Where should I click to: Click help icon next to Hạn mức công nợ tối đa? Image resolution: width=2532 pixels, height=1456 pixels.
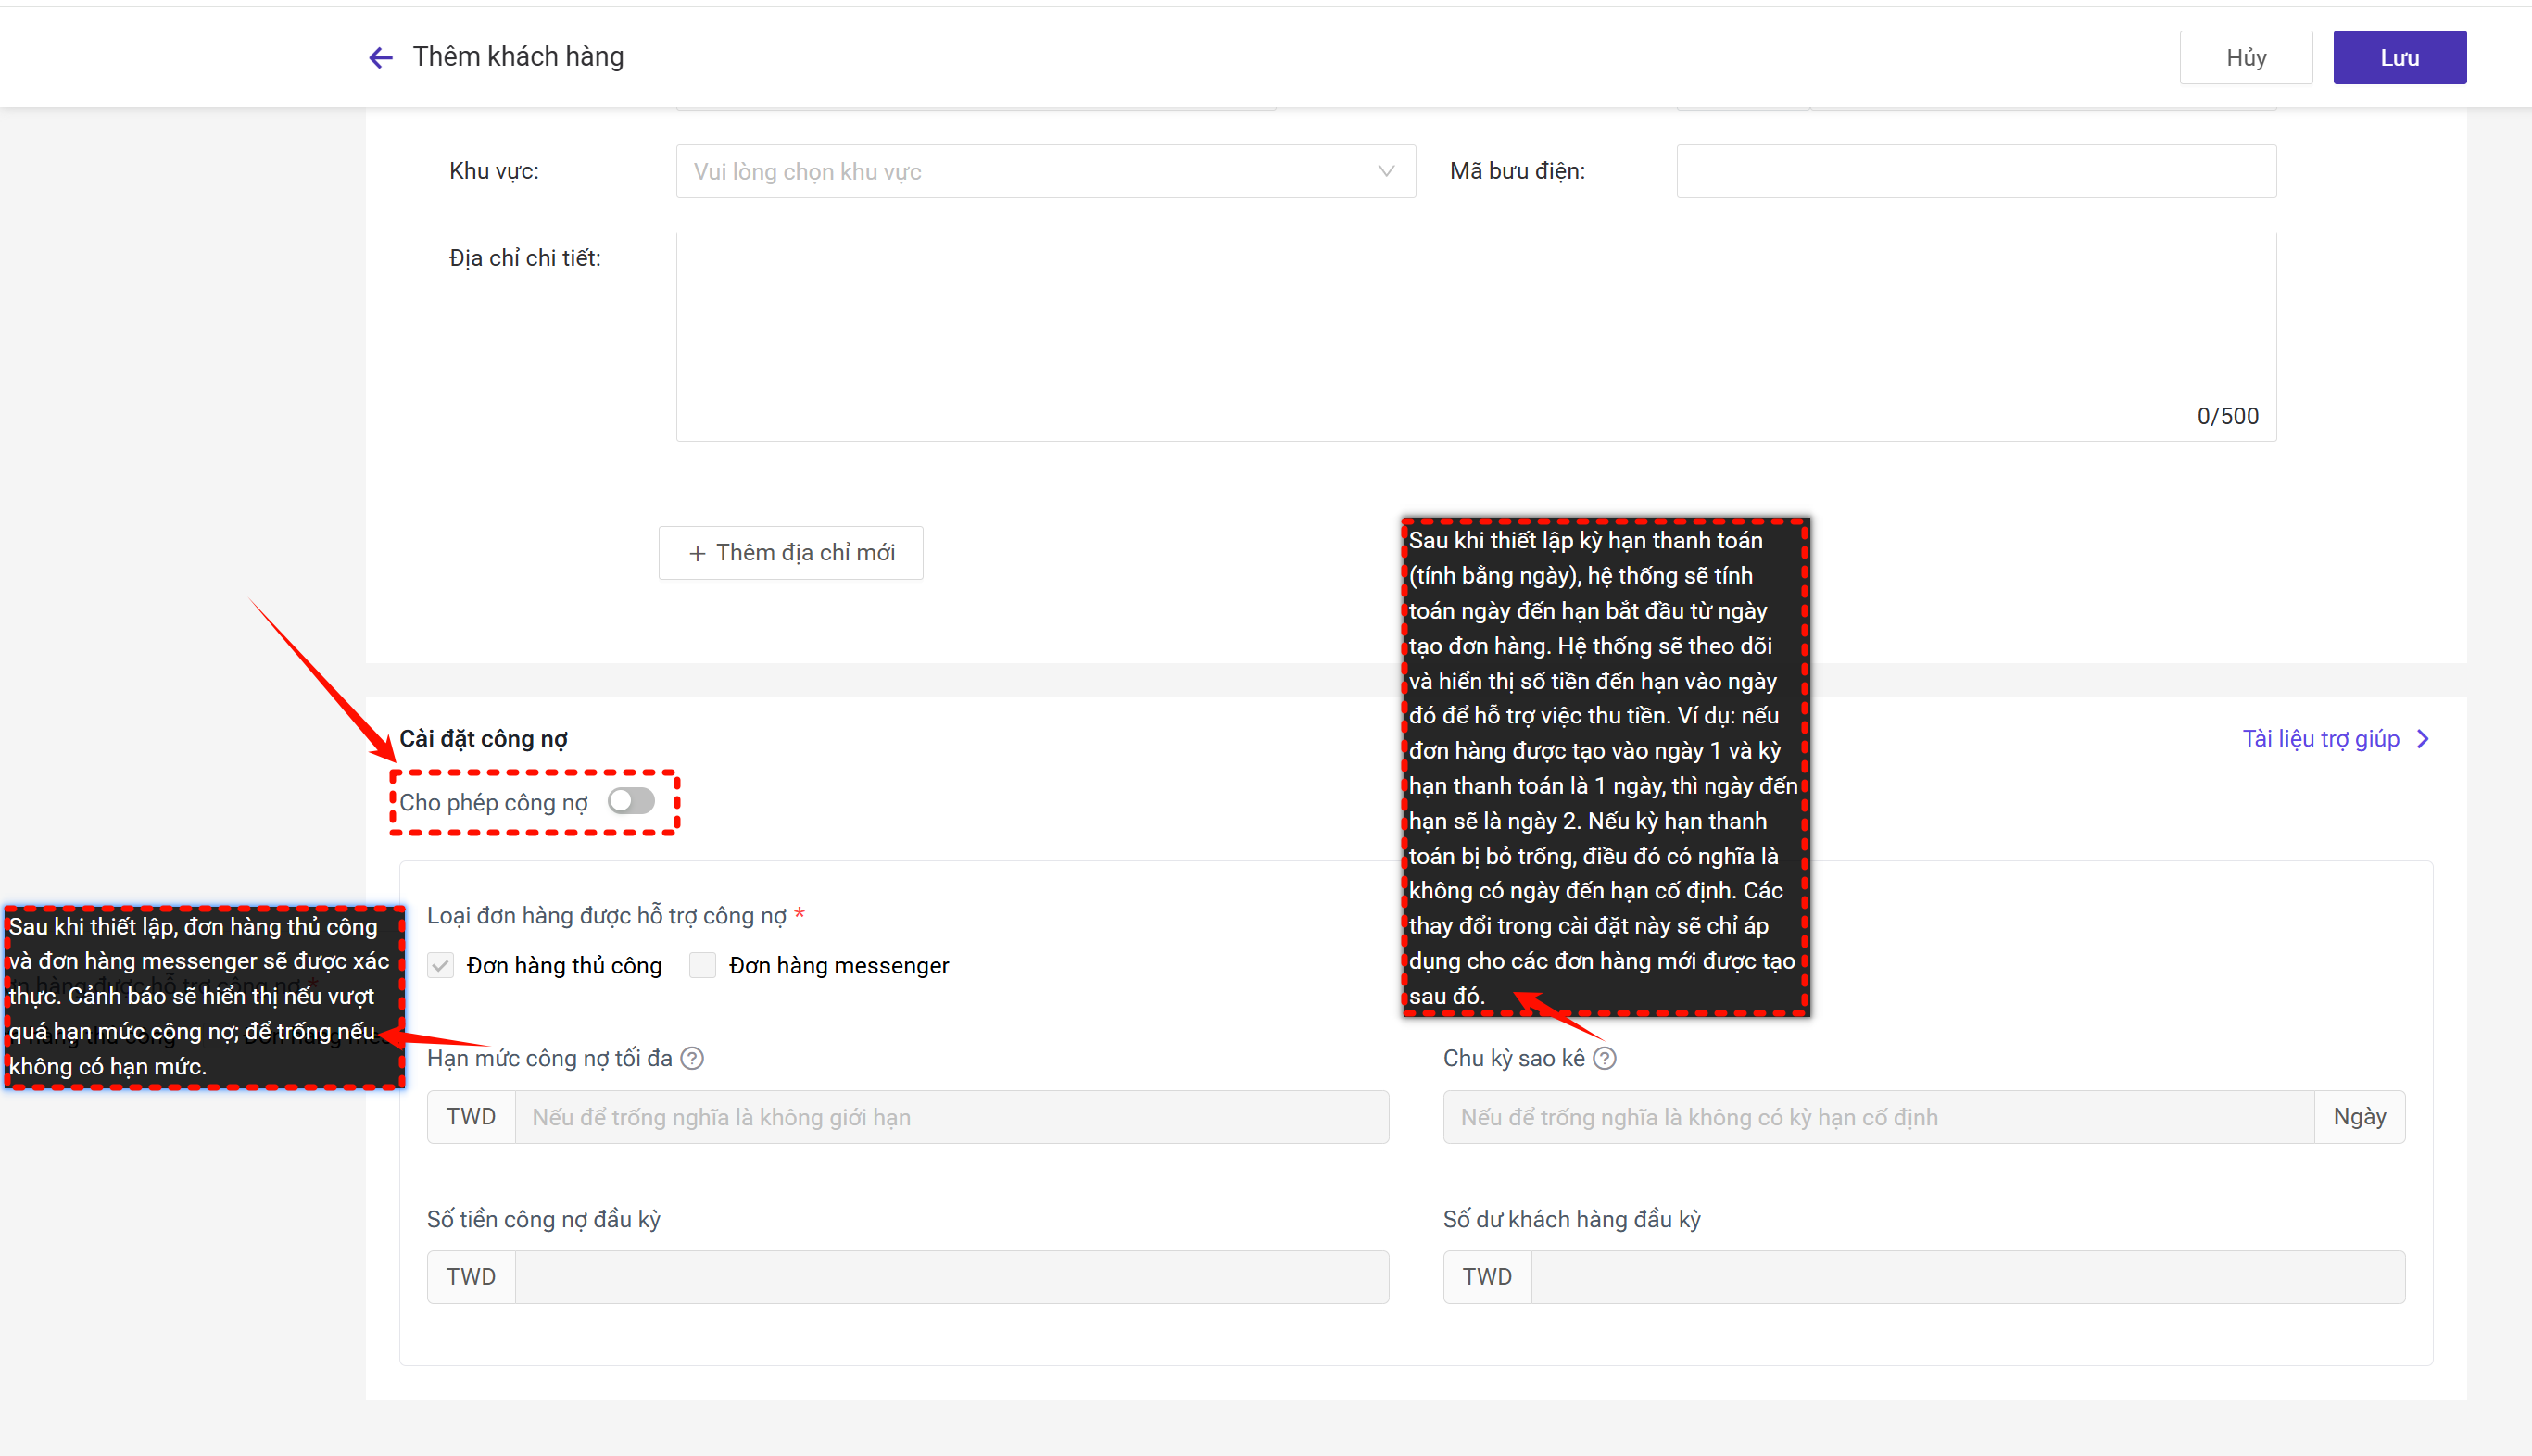coord(692,1058)
